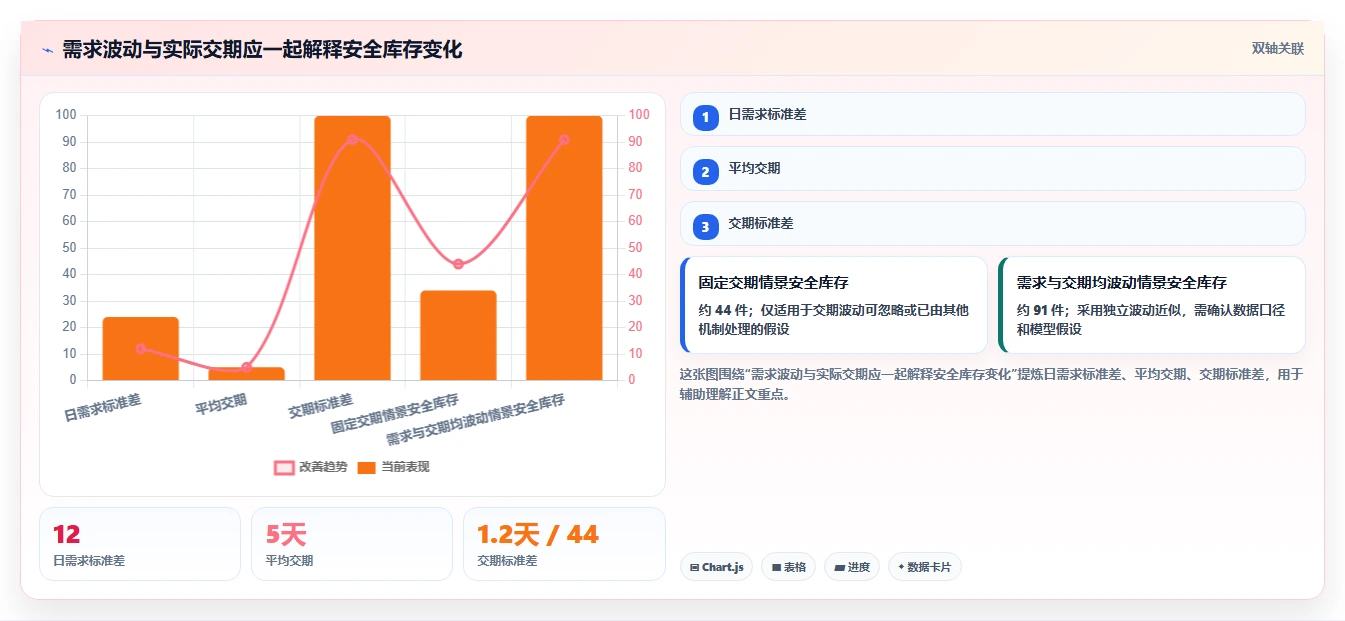
Task: Select list item 2 平均交期
Action: point(992,169)
